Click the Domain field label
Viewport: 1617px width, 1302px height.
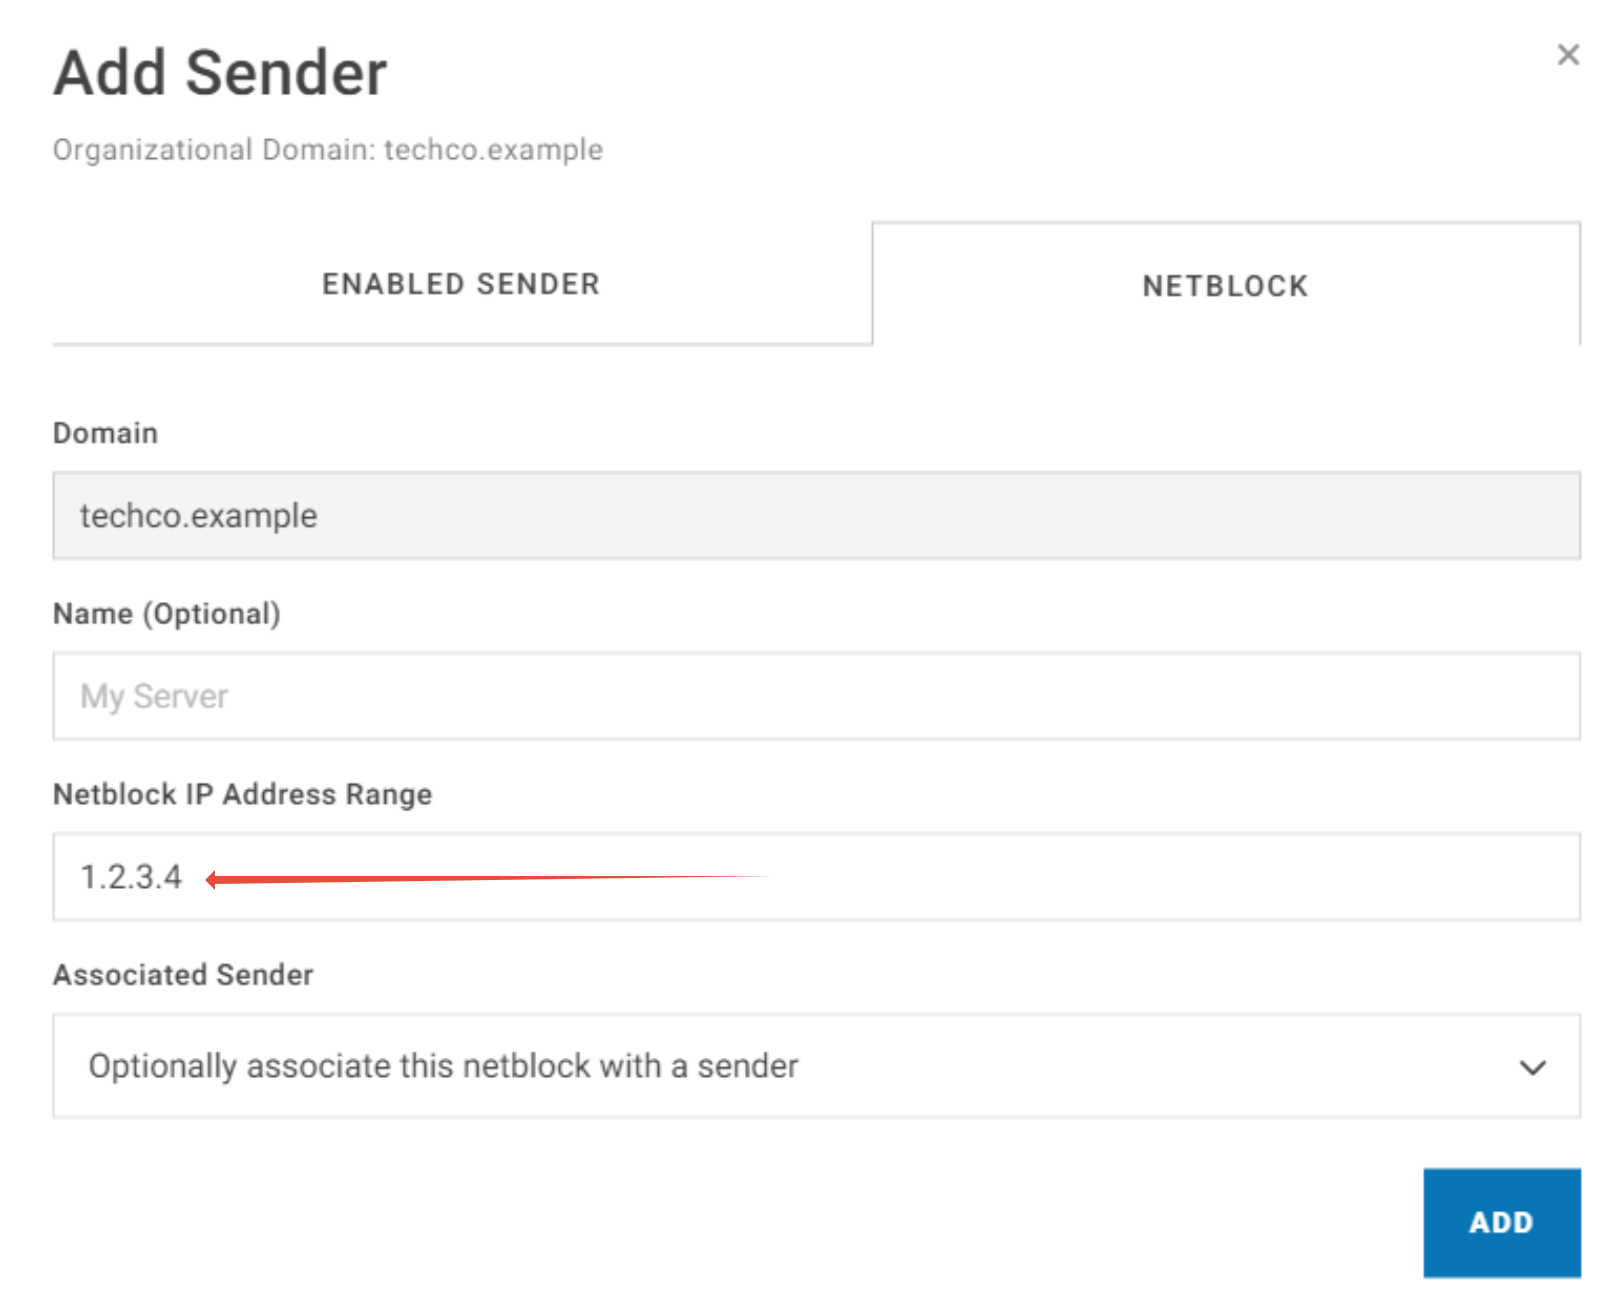click(104, 433)
